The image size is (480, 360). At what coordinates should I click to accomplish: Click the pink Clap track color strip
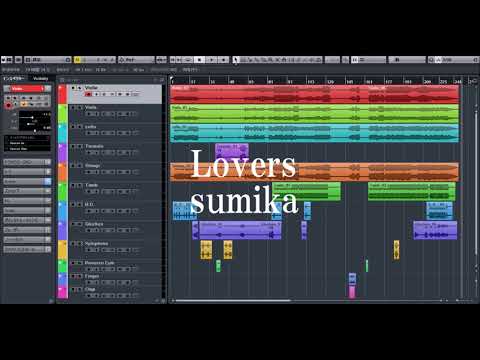point(62,292)
